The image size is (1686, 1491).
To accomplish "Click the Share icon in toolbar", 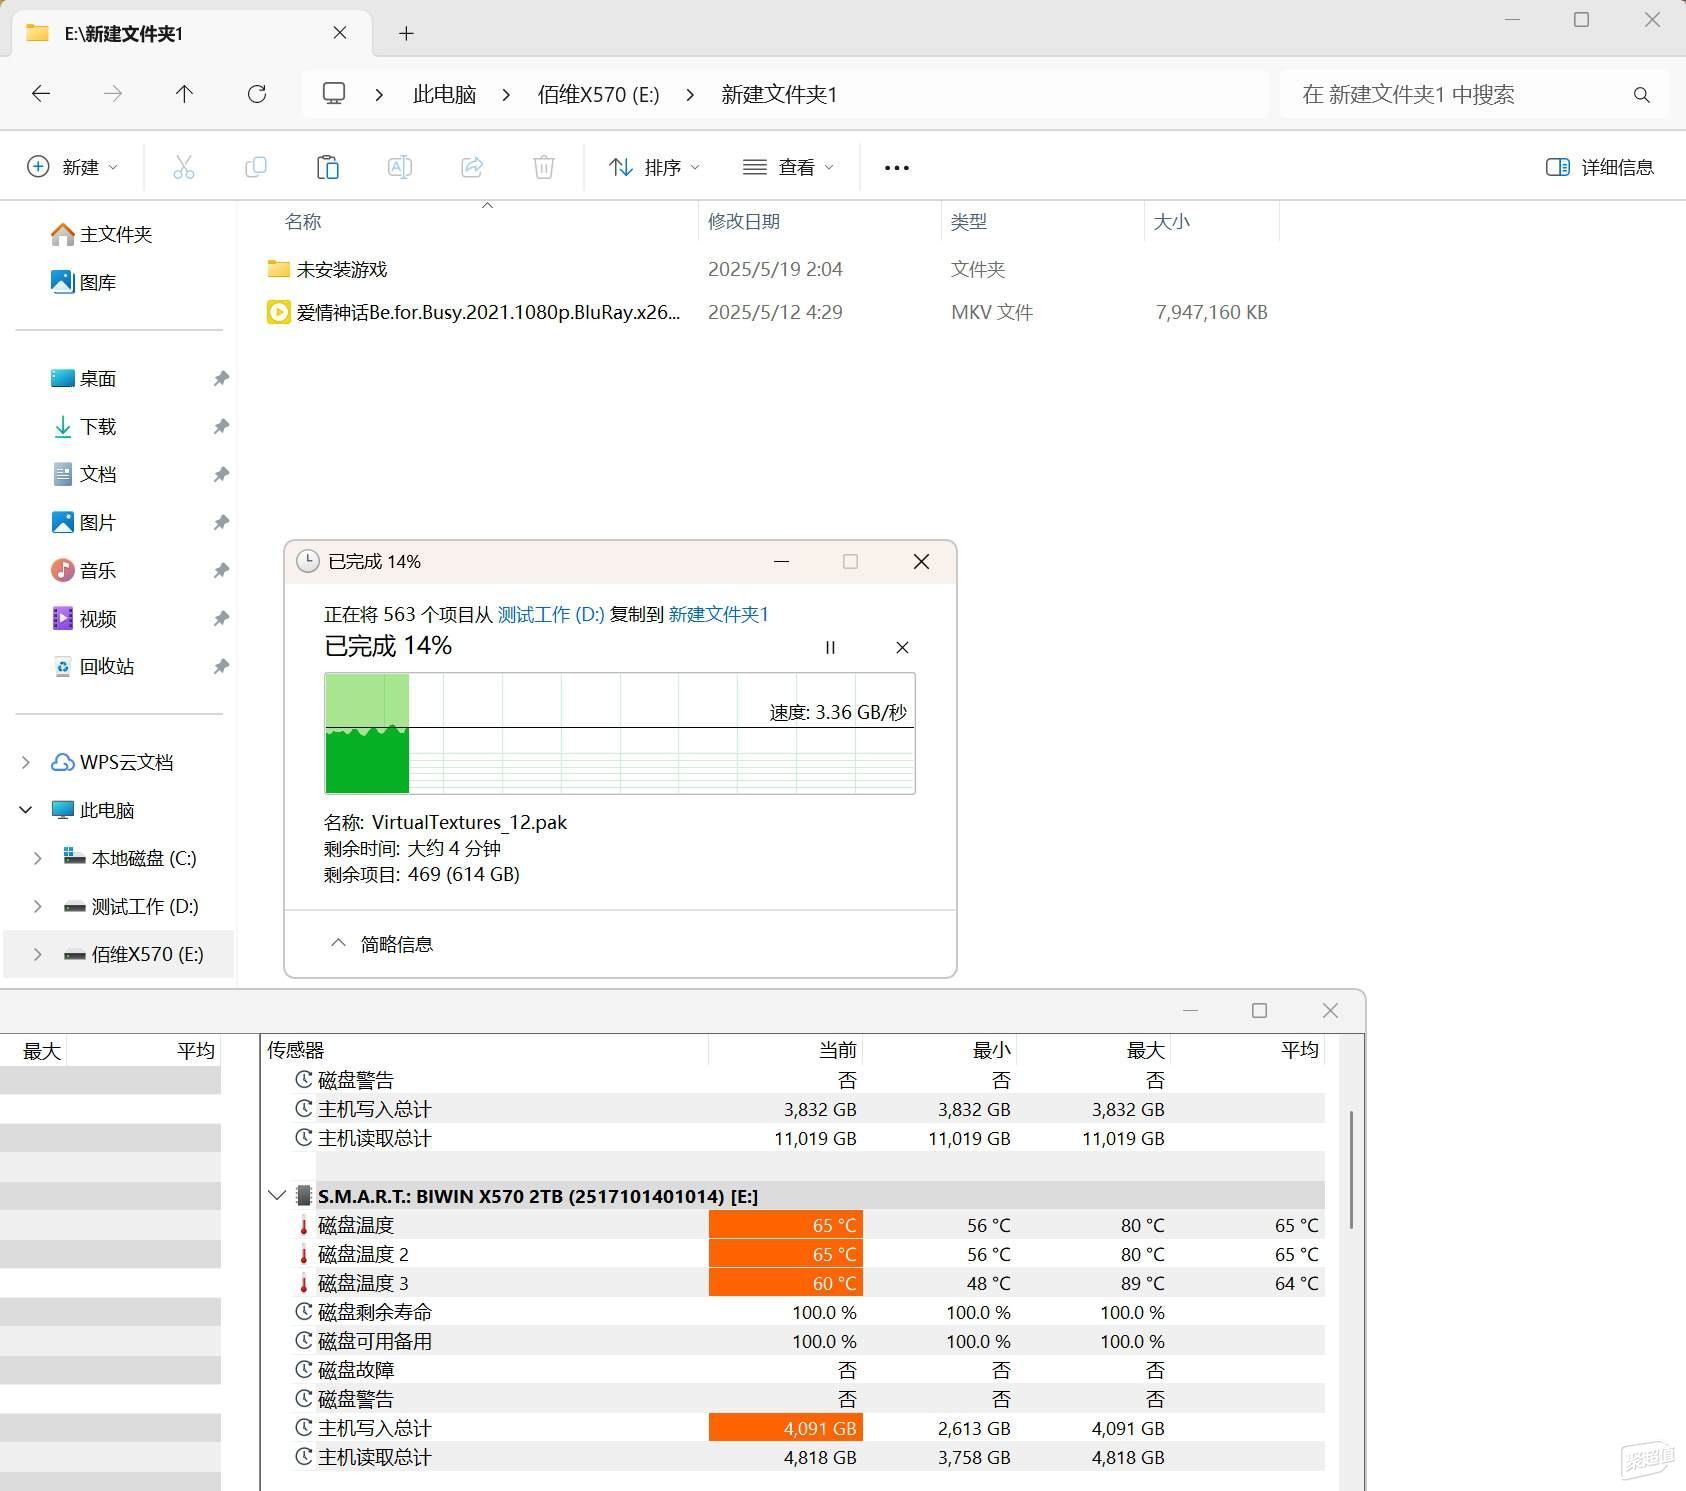I will (472, 167).
